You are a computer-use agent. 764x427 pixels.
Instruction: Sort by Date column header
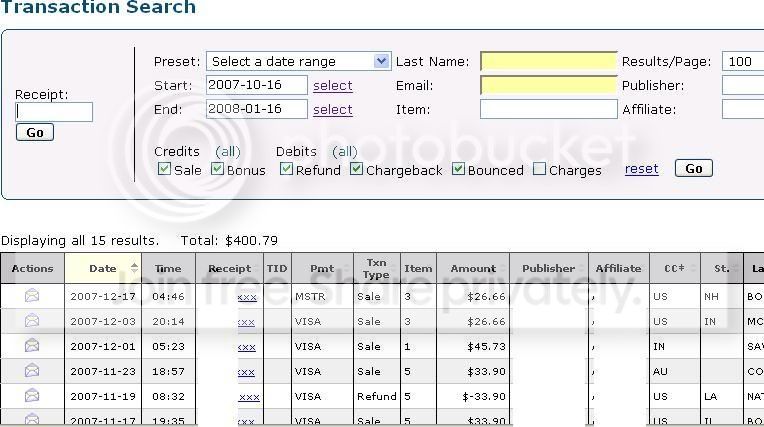coord(103,268)
